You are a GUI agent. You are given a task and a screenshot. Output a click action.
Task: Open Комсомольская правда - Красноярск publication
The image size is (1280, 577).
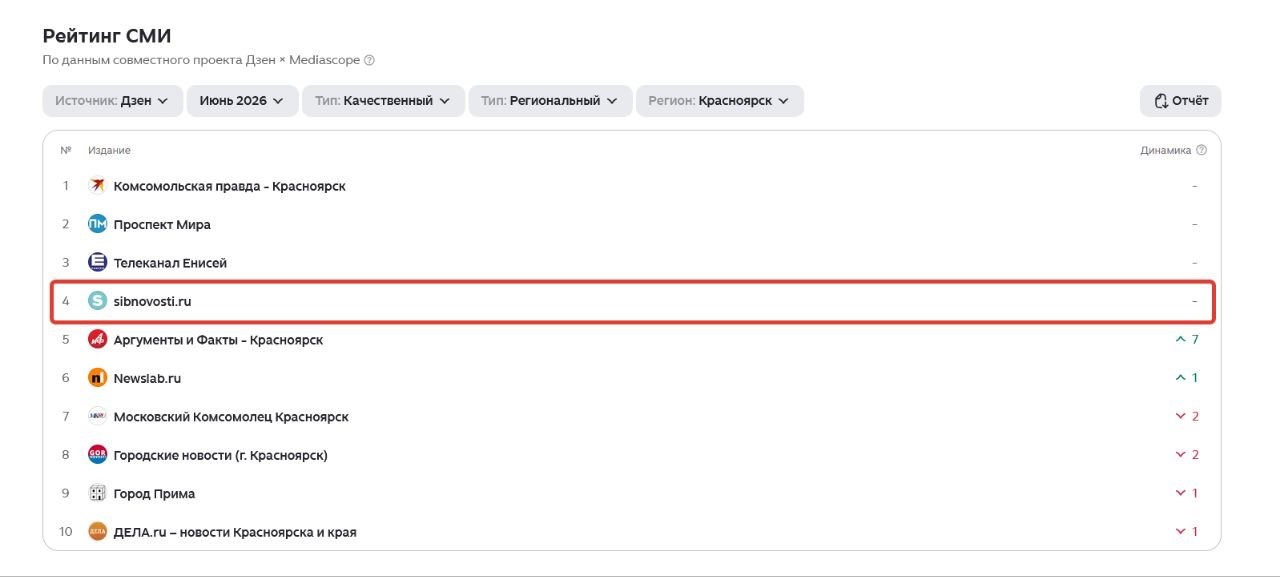point(230,186)
